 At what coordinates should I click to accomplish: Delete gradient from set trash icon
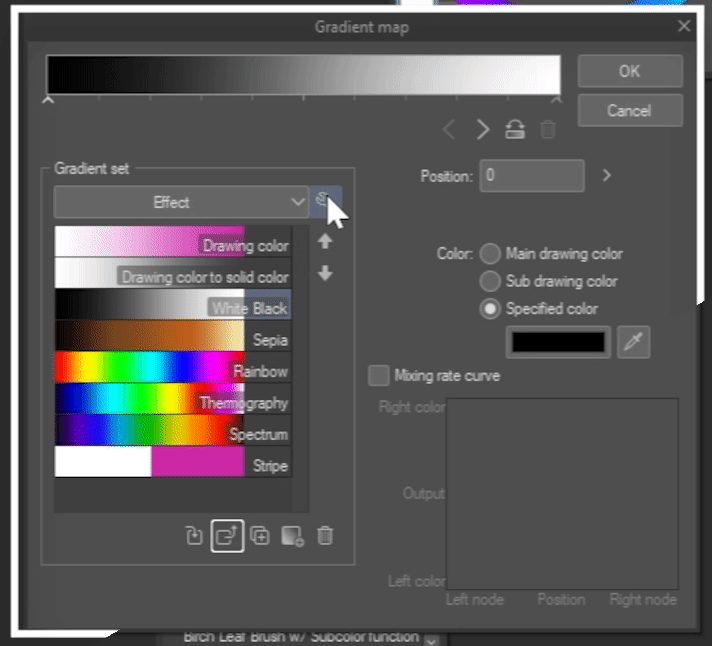click(x=325, y=536)
